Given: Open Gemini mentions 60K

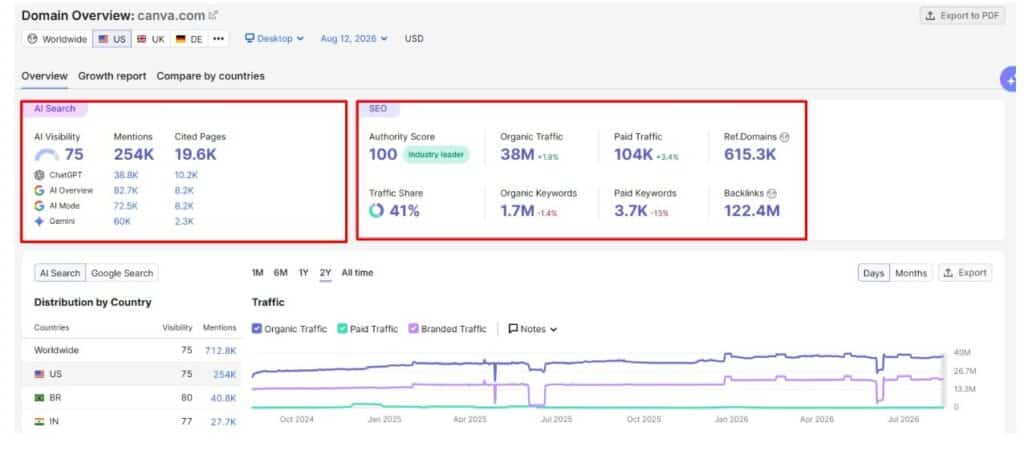Looking at the screenshot, I should click(x=122, y=221).
